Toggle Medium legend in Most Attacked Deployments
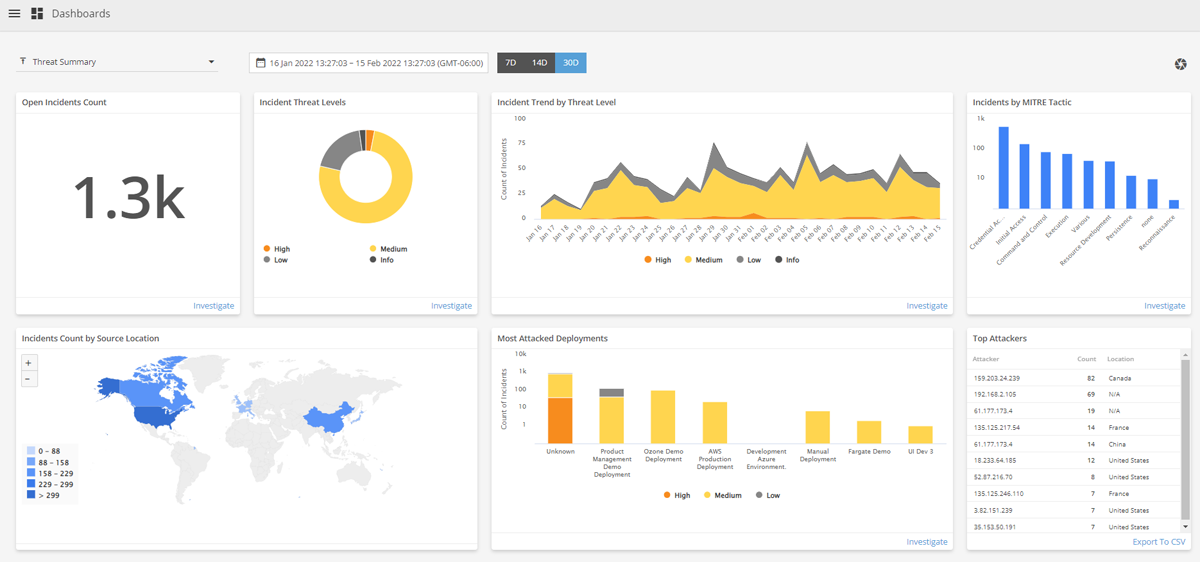Image resolution: width=1200 pixels, height=562 pixels. pyautogui.click(x=723, y=495)
